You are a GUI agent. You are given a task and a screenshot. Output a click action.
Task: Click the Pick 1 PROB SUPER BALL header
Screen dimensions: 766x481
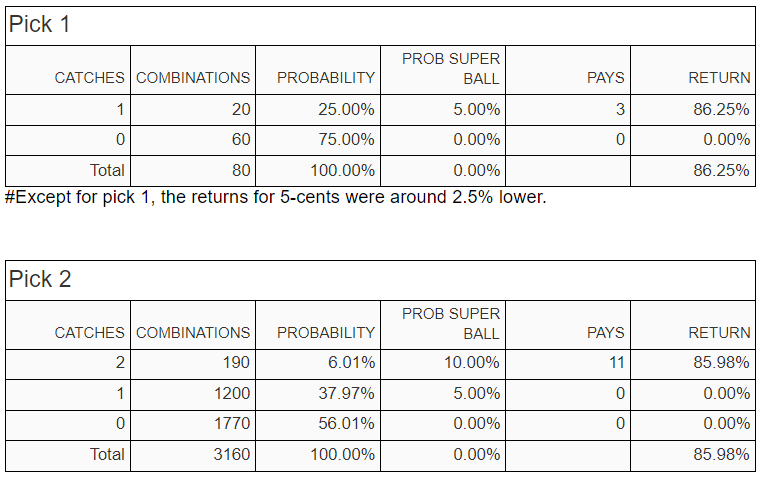tap(443, 70)
